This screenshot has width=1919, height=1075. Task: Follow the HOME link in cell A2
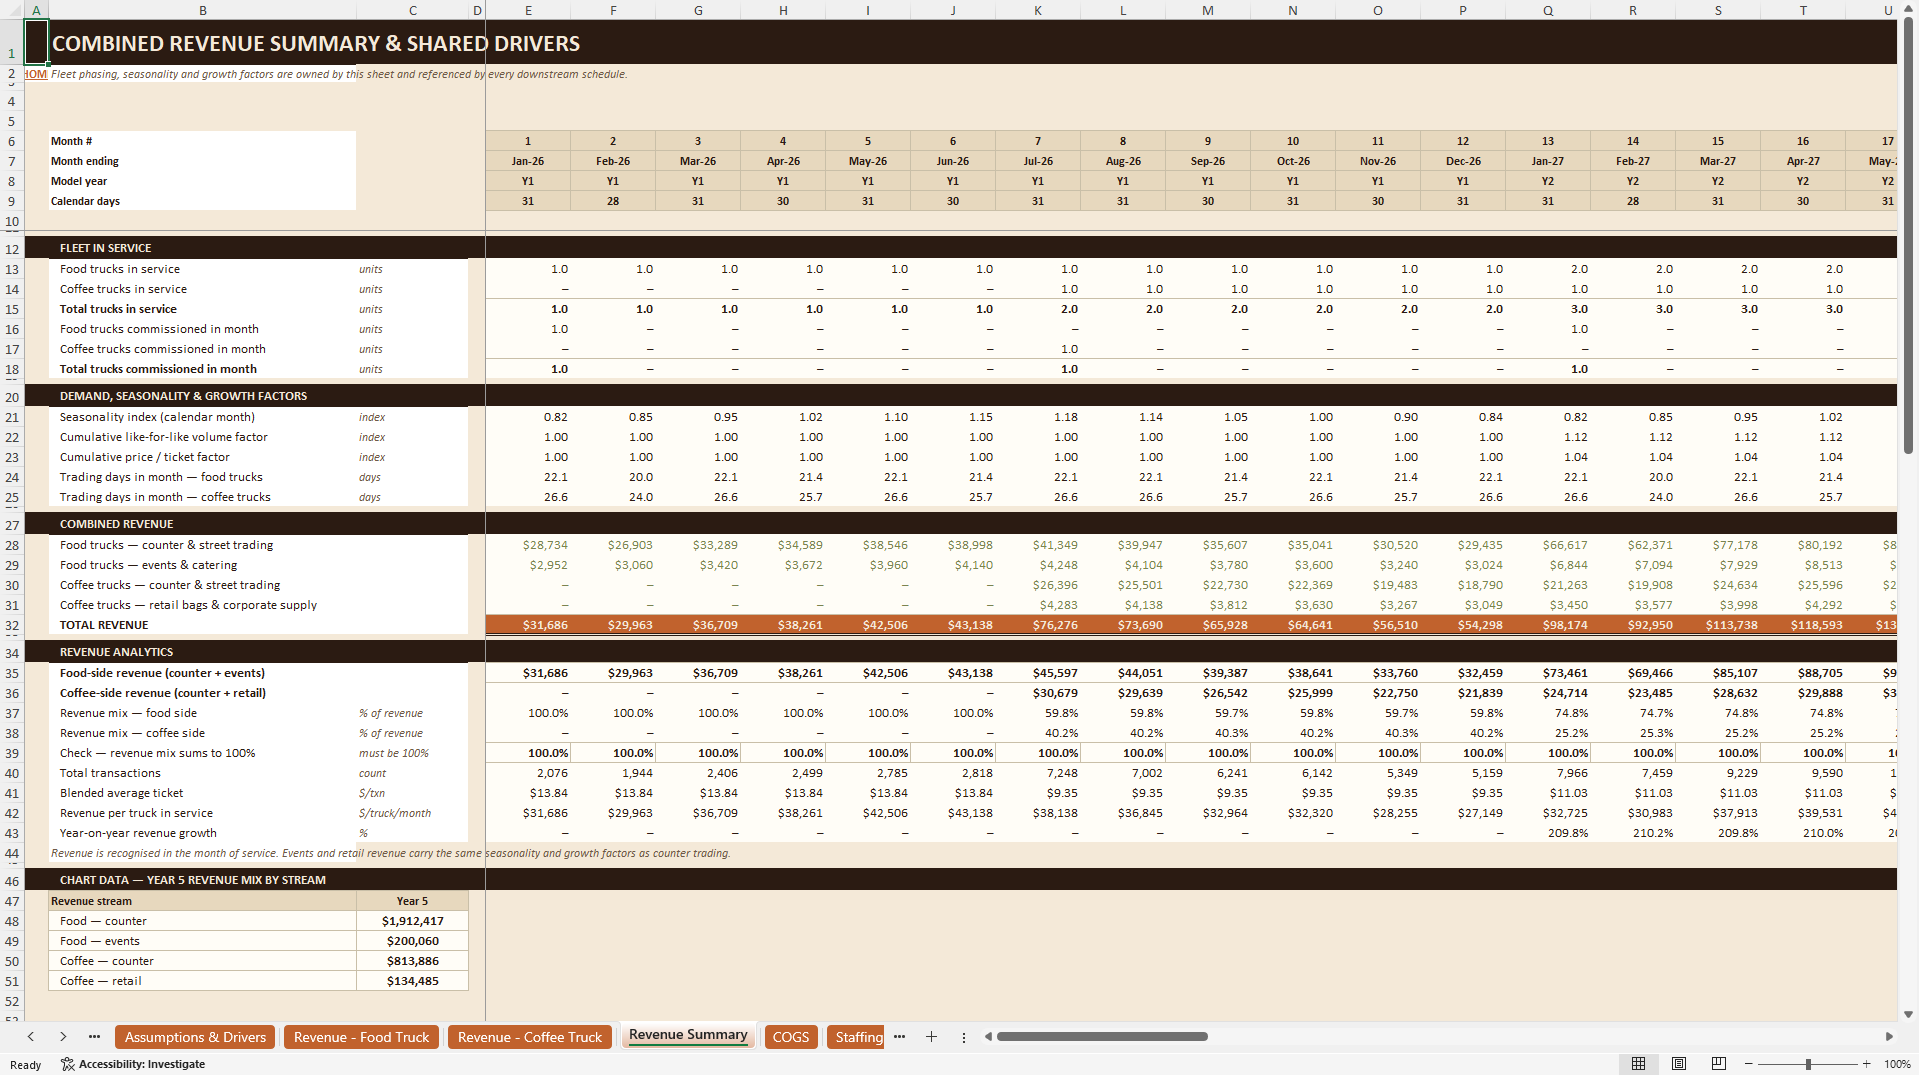pyautogui.click(x=36, y=74)
